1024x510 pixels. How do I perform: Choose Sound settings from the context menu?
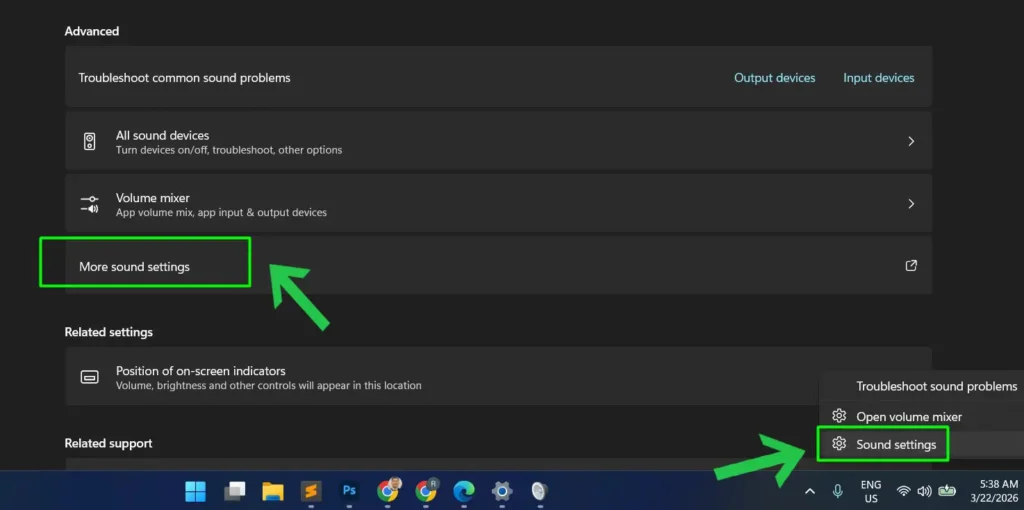tap(896, 445)
